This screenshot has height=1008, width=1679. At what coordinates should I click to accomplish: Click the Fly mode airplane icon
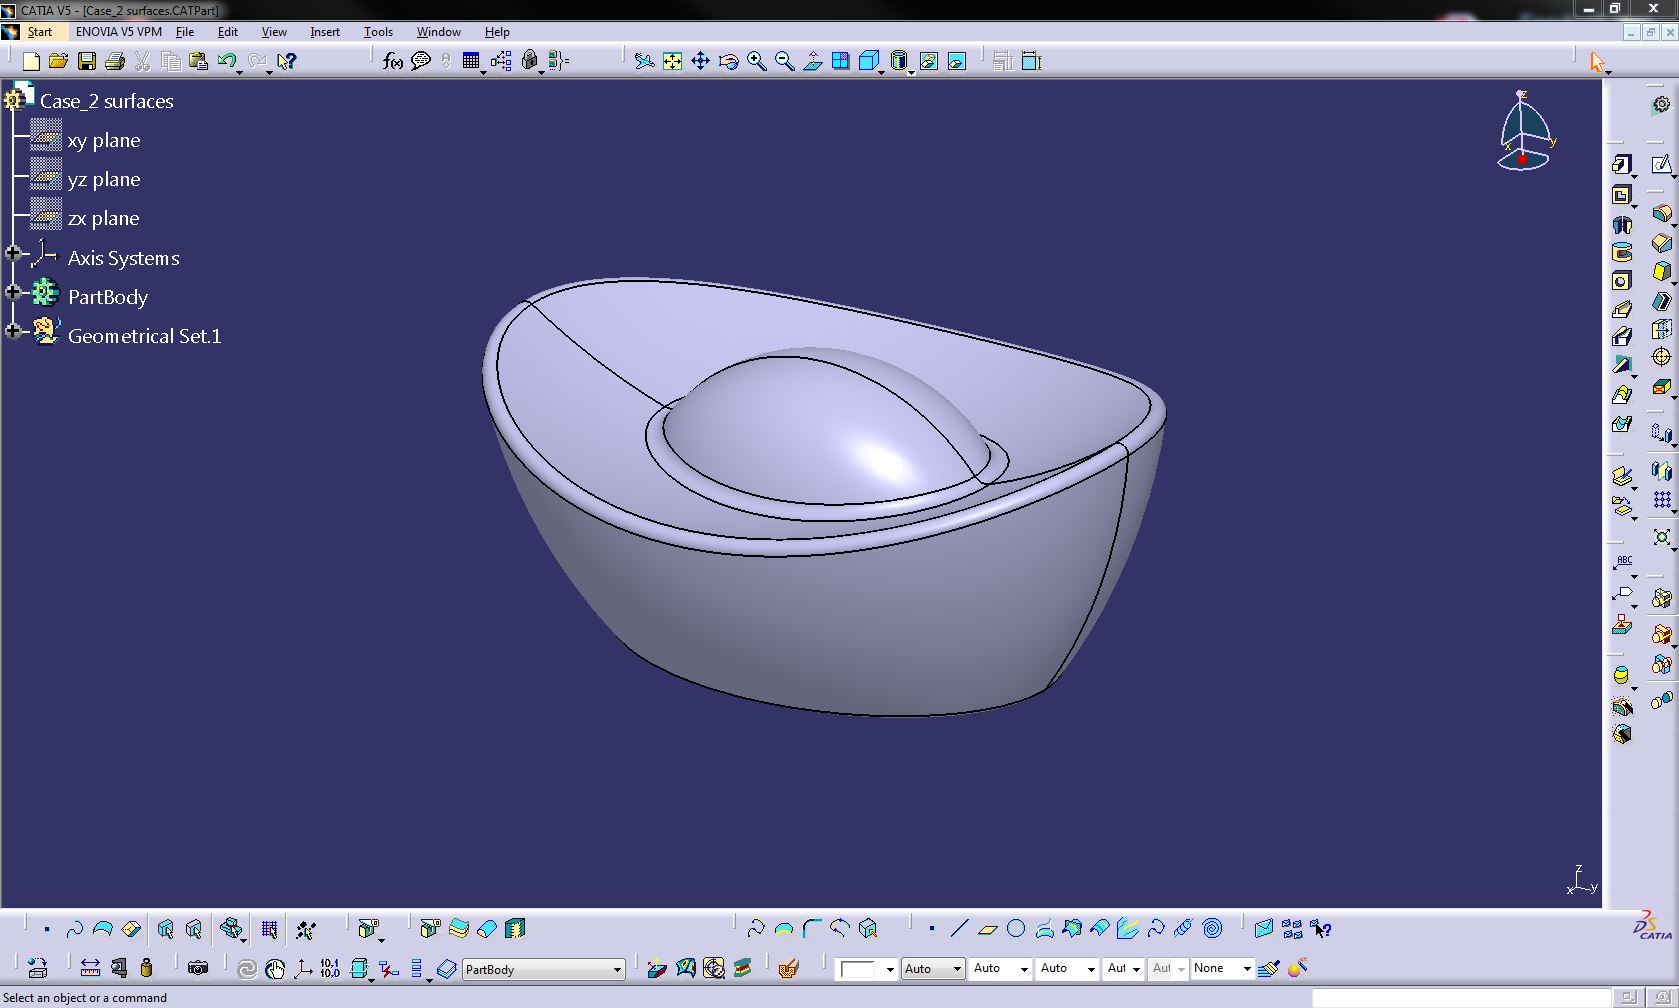point(644,62)
